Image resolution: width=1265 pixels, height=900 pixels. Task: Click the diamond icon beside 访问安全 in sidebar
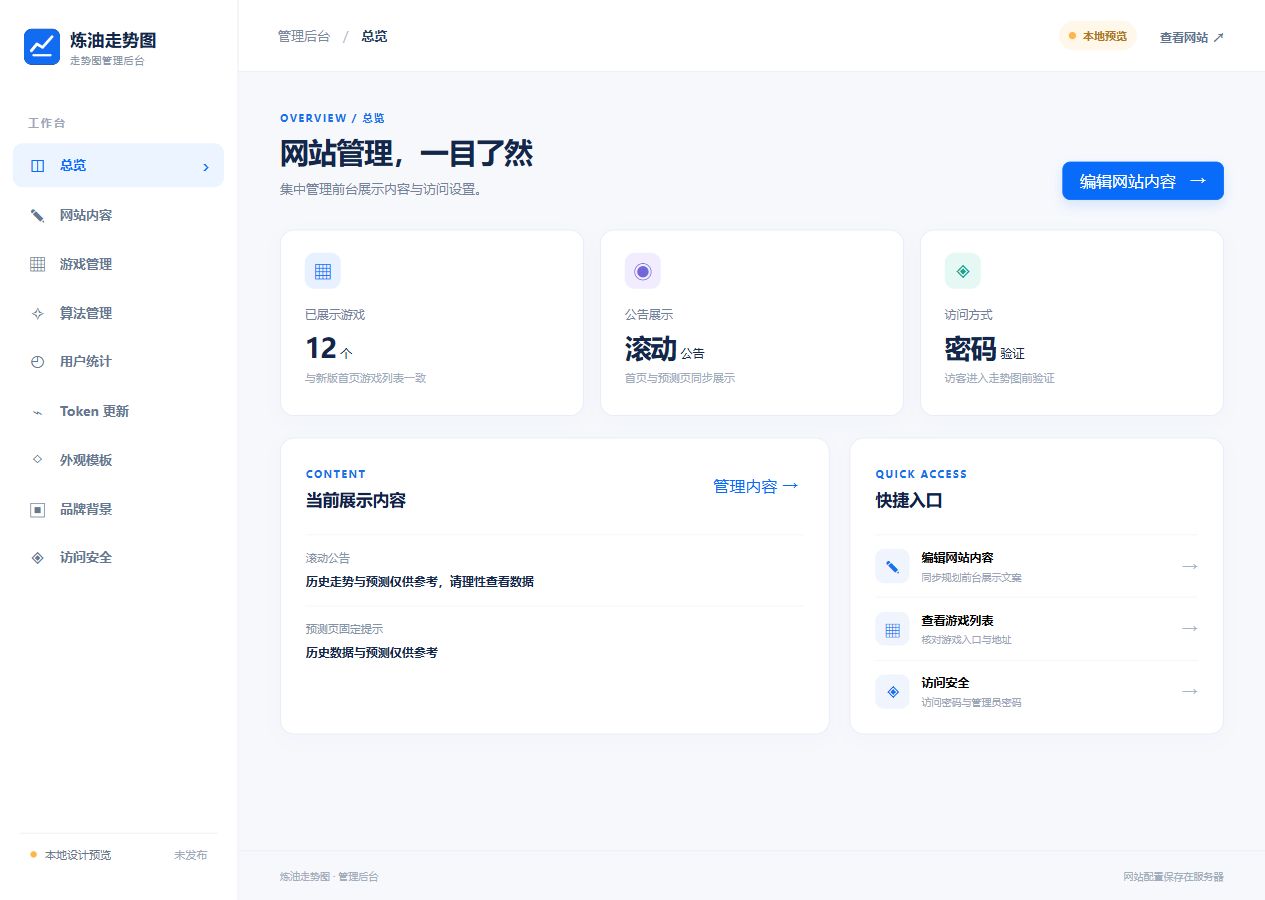(x=38, y=558)
